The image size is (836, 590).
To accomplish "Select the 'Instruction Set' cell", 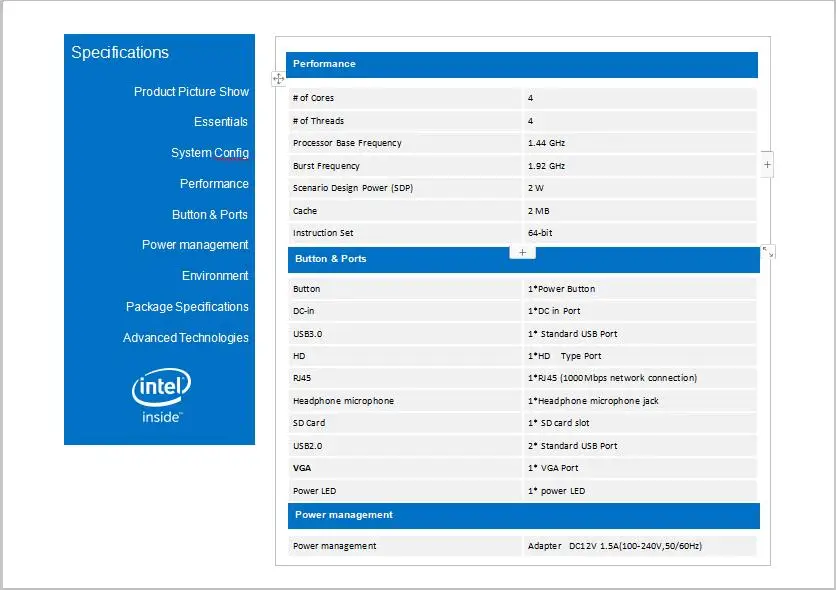I will pos(405,233).
